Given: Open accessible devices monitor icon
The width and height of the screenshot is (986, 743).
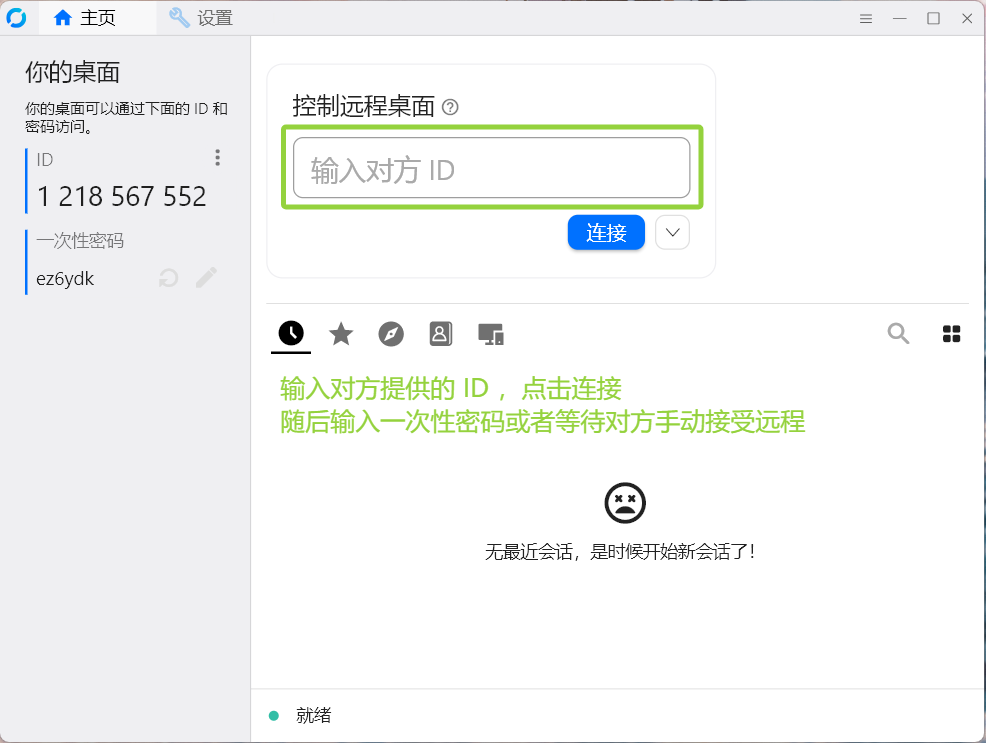Looking at the screenshot, I should click(x=490, y=334).
